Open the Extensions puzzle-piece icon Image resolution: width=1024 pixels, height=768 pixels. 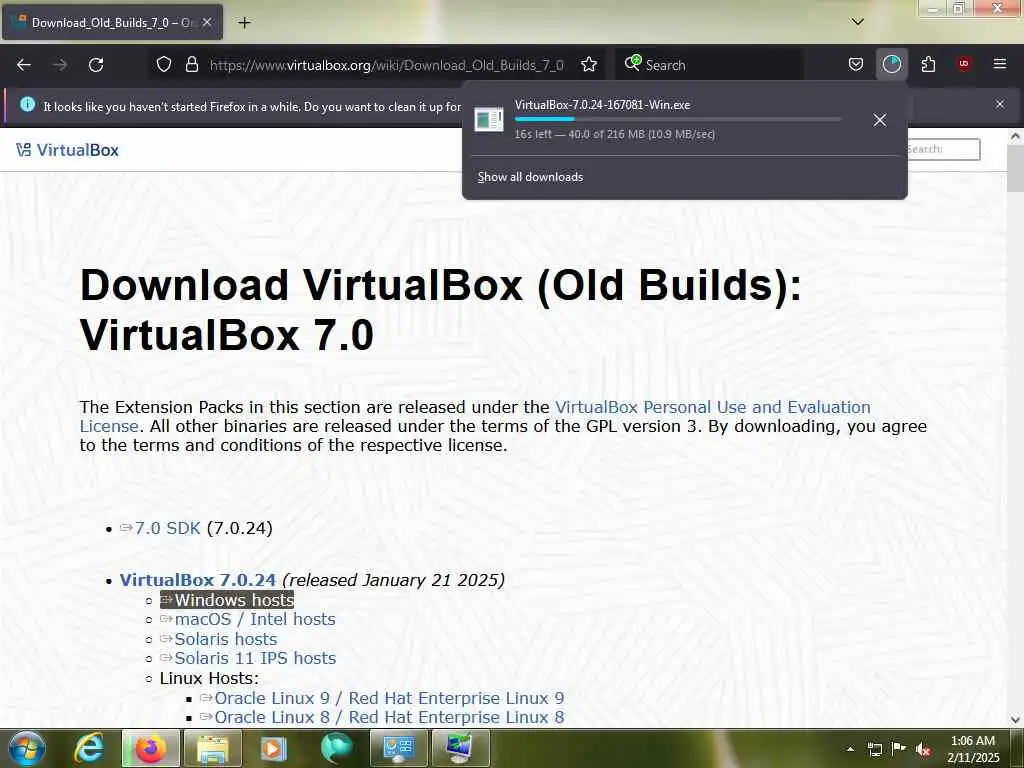coord(928,65)
